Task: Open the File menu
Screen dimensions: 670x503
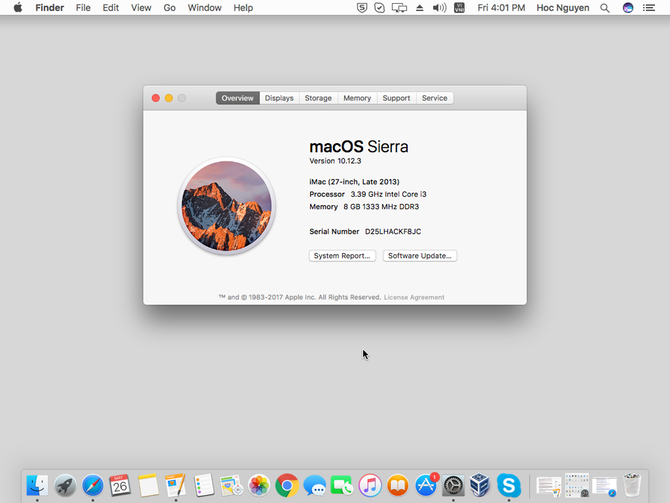Action: (x=83, y=8)
